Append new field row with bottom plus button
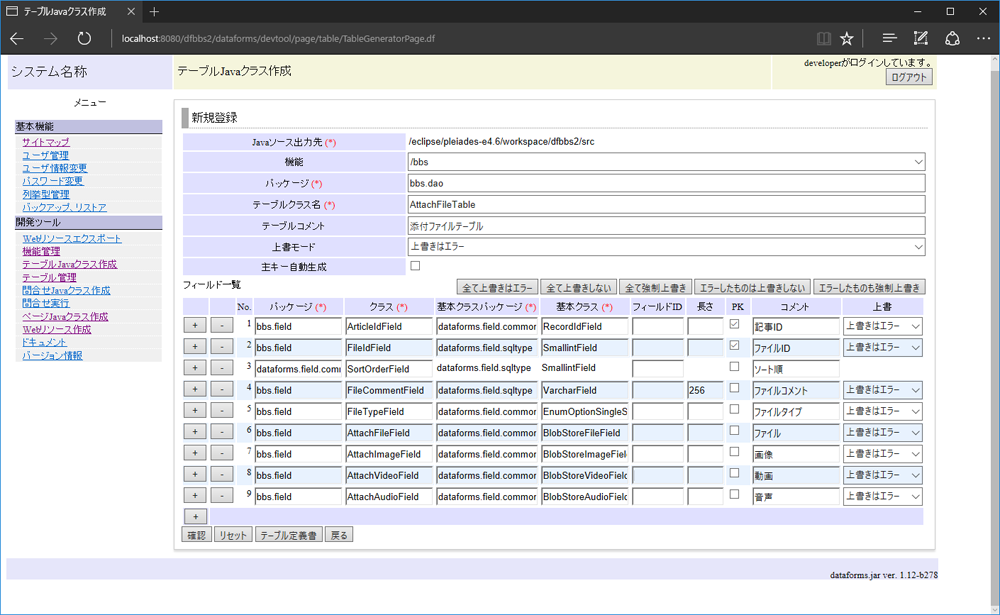Image resolution: width=1000 pixels, height=615 pixels. [196, 517]
